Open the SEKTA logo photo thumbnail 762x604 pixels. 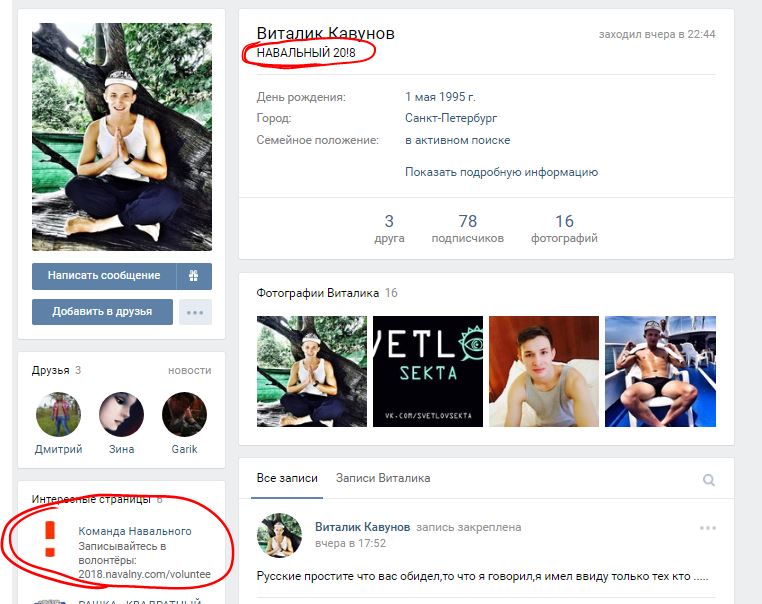click(x=428, y=372)
